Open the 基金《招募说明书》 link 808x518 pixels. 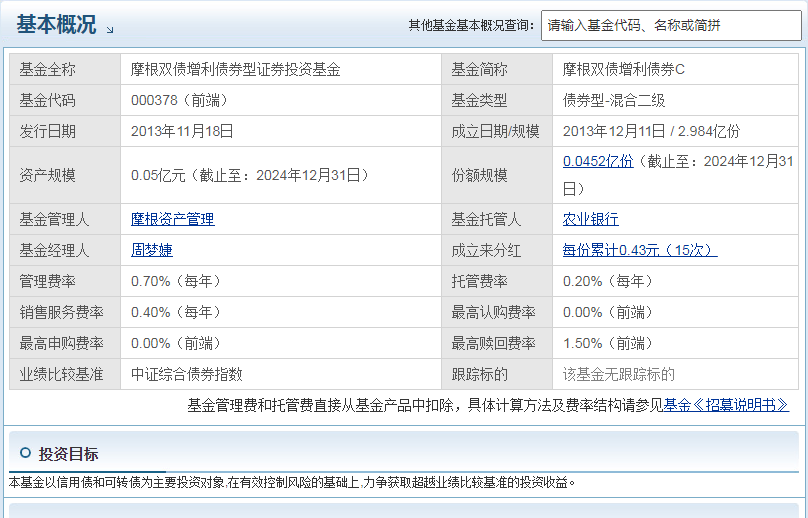(x=726, y=405)
